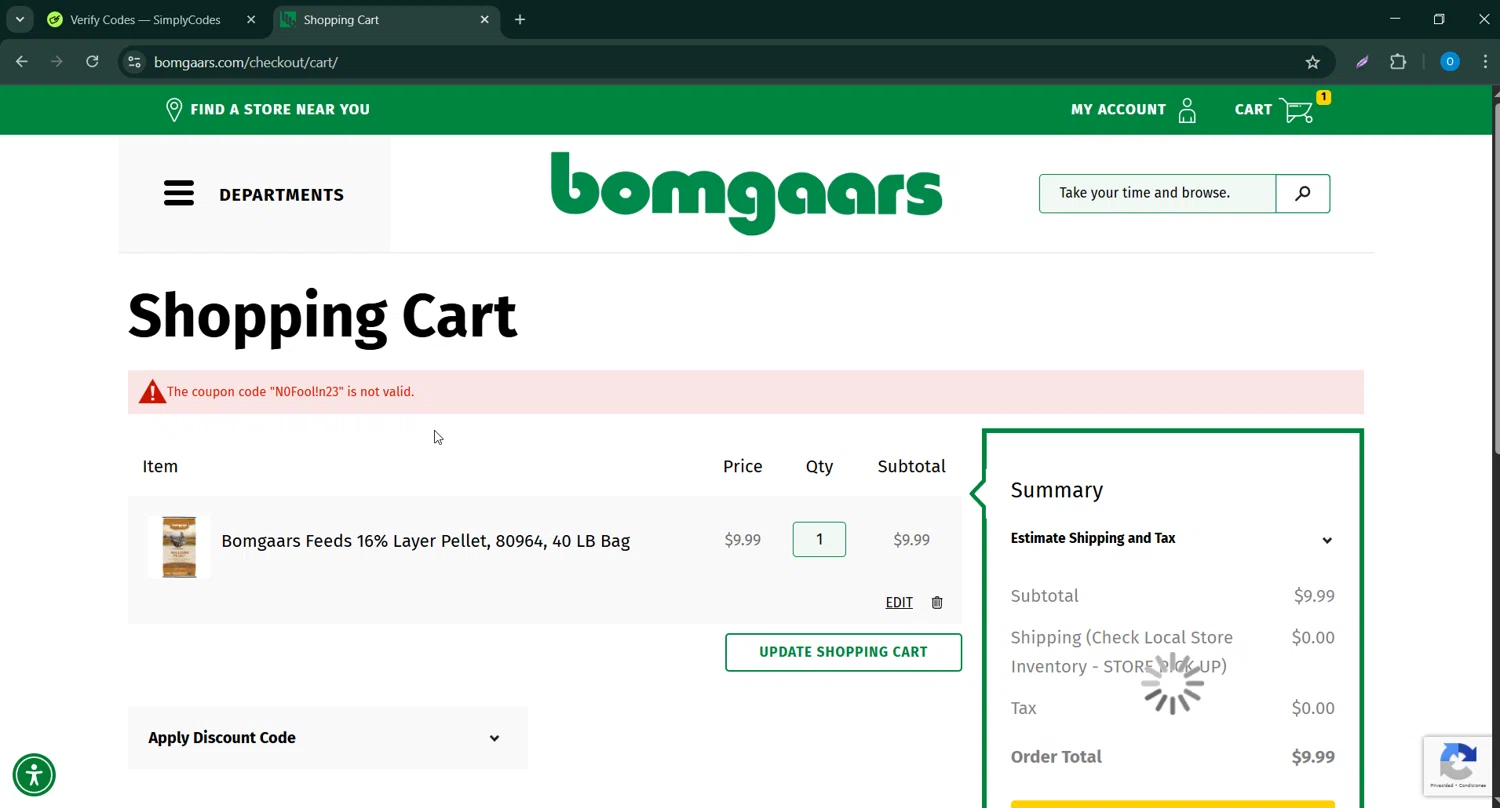Click the reCAPTCHA badge
This screenshot has height=808, width=1500.
pyautogui.click(x=1460, y=766)
